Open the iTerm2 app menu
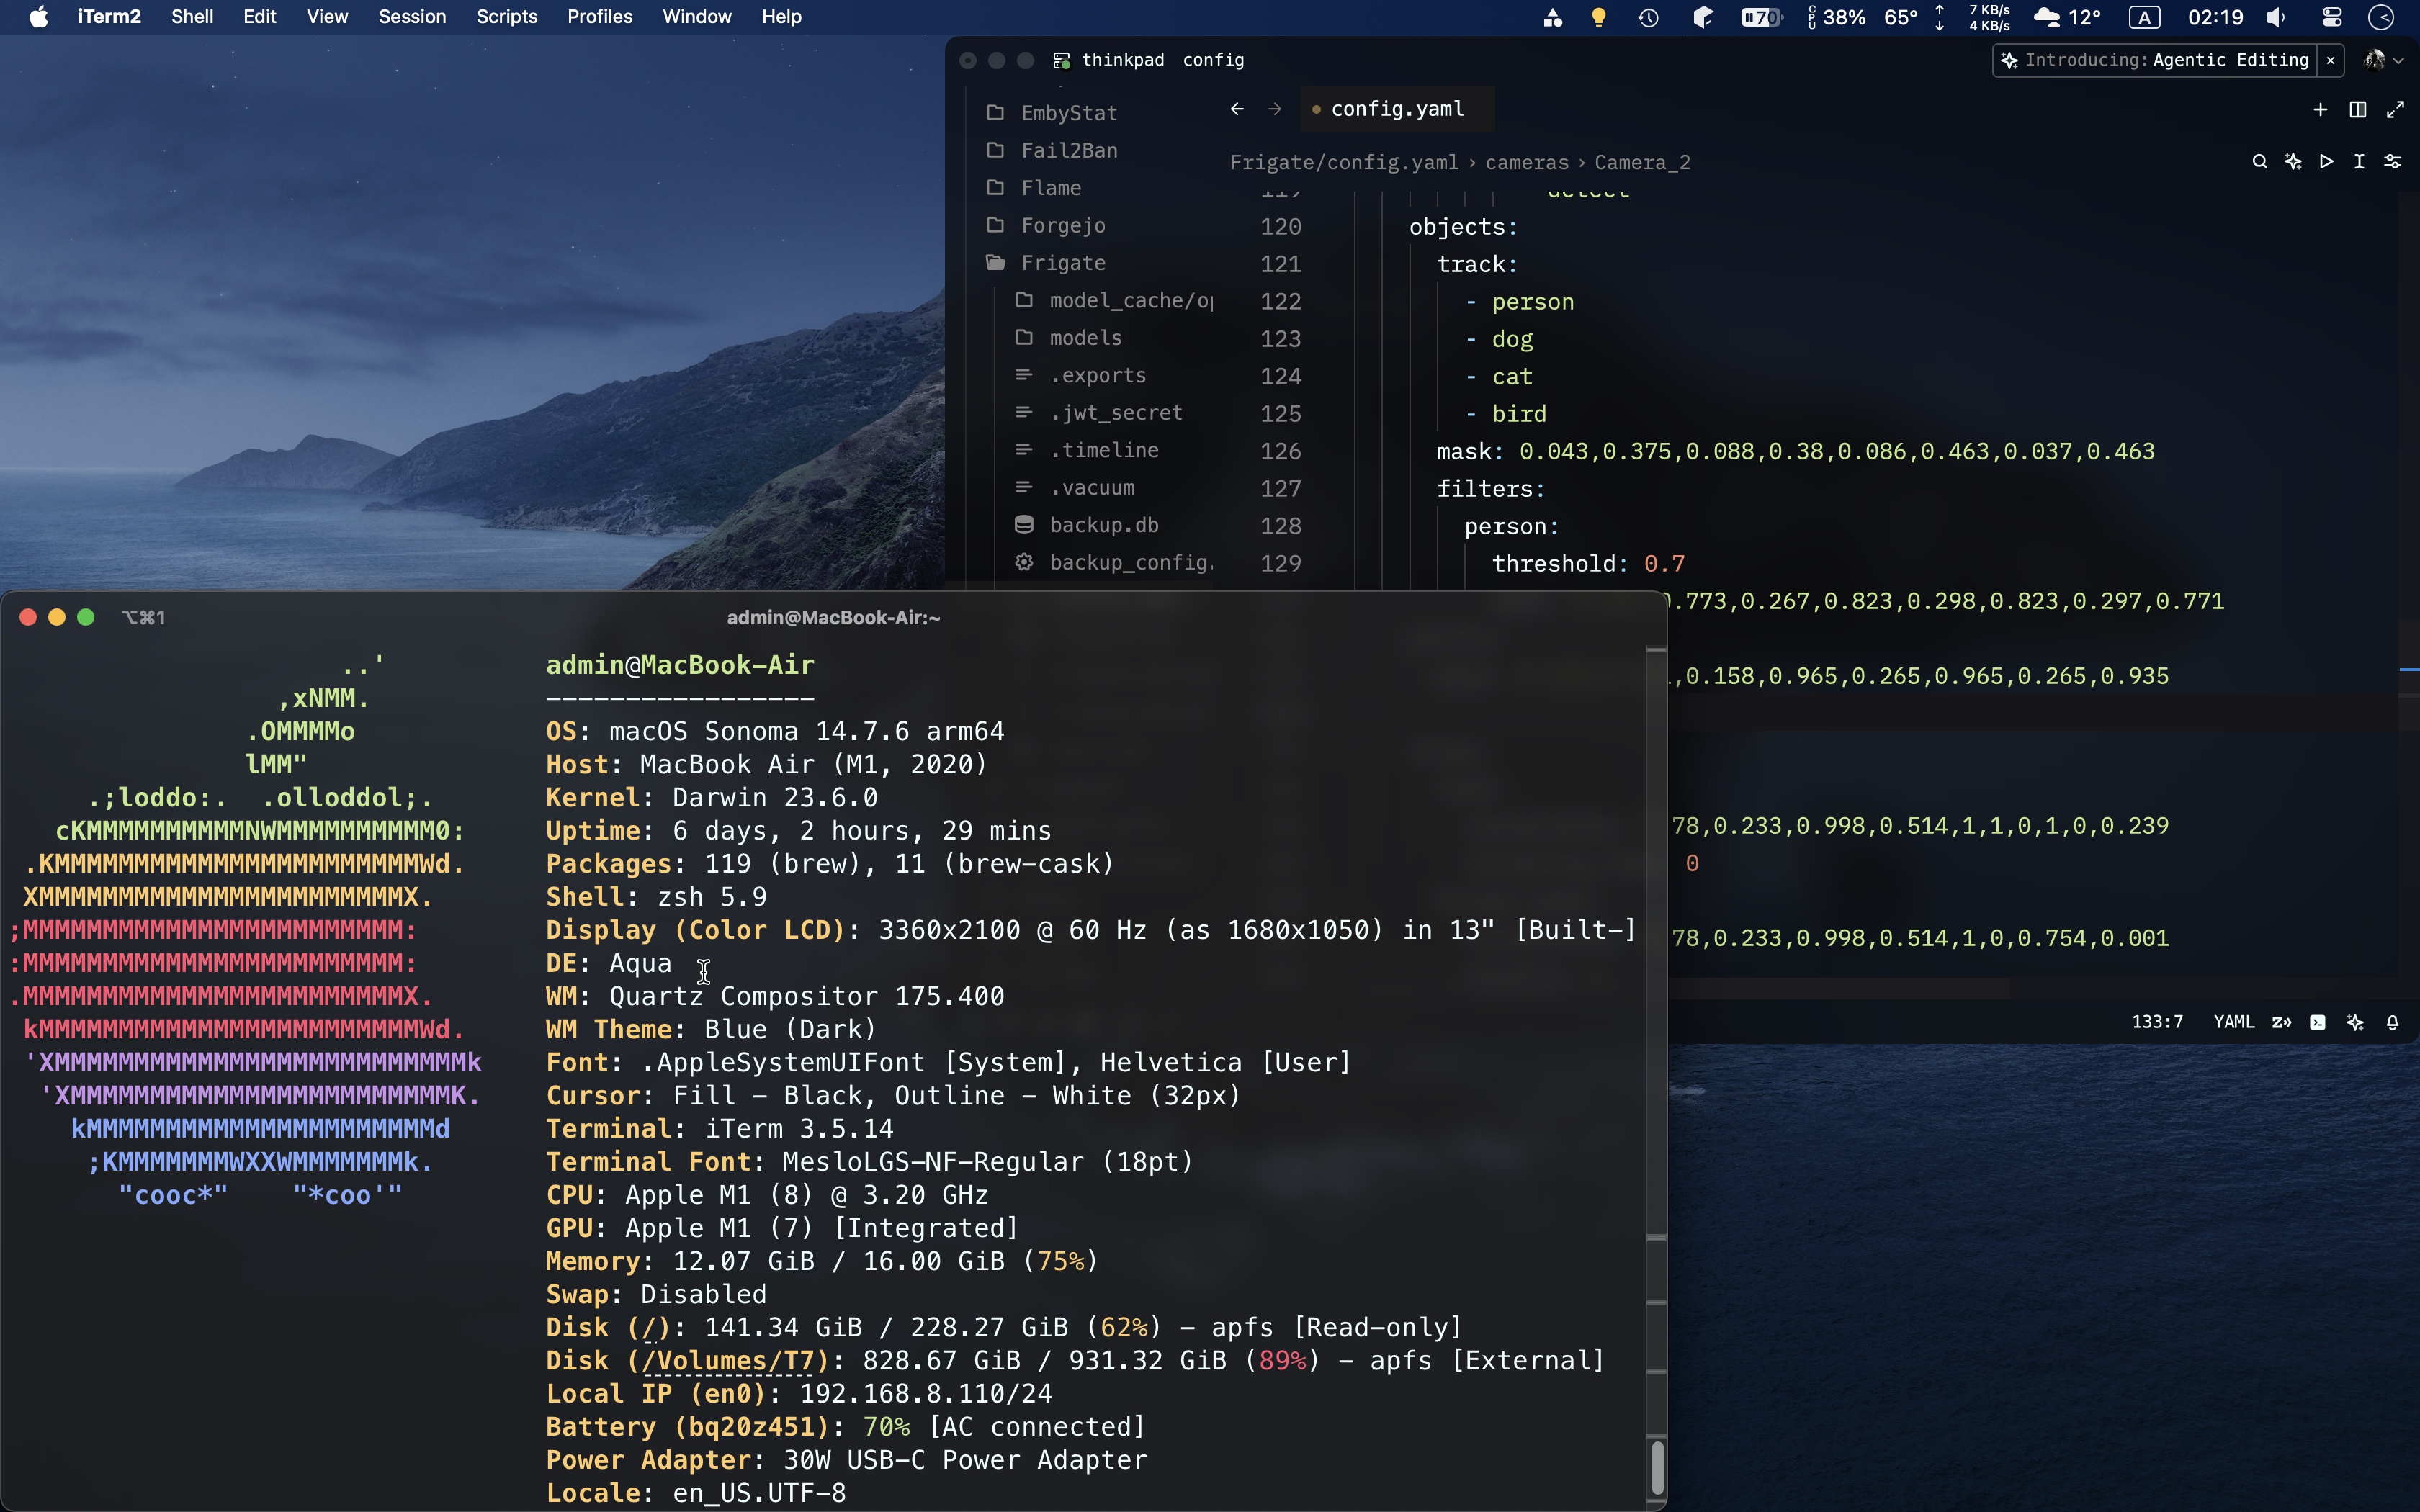Viewport: 2420px width, 1512px height. tap(109, 17)
